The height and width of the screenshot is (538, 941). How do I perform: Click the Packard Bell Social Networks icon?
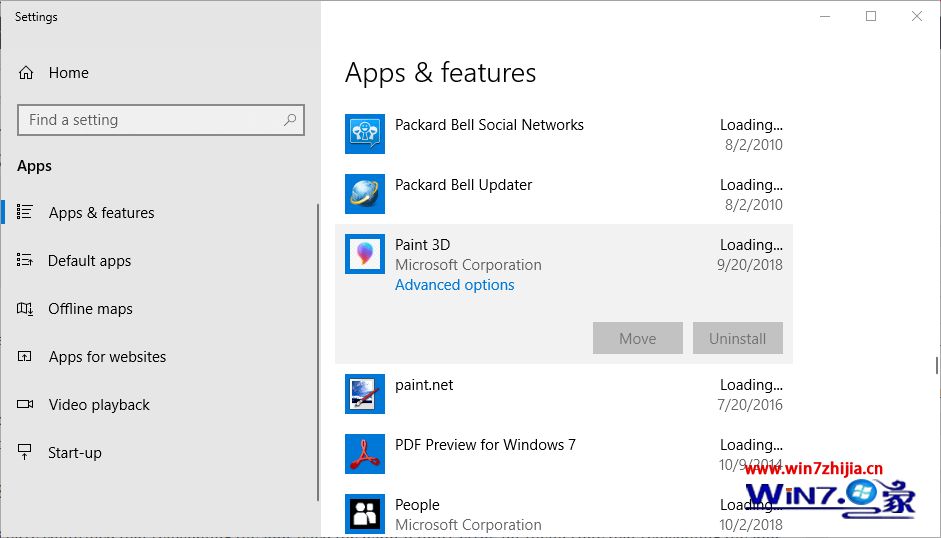click(365, 134)
